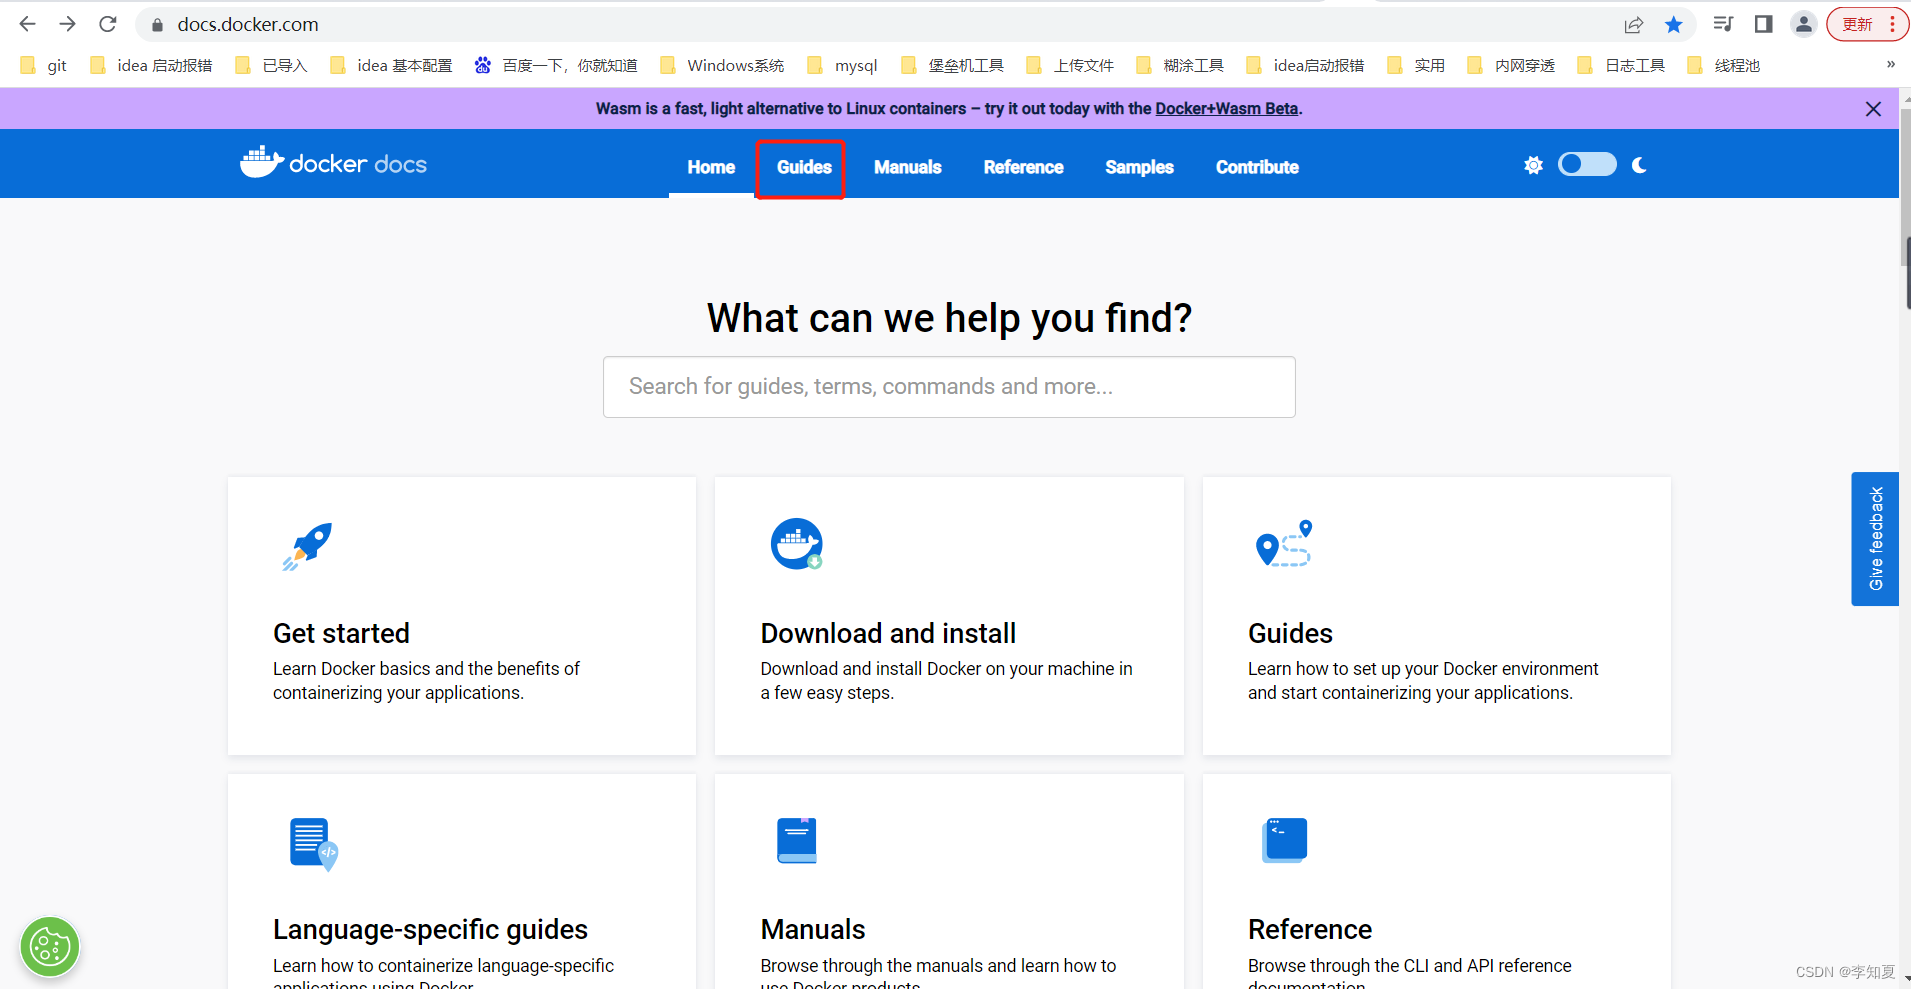Open the 内网穿透 bookmark folder
This screenshot has height=989, width=1911.
click(x=1511, y=65)
